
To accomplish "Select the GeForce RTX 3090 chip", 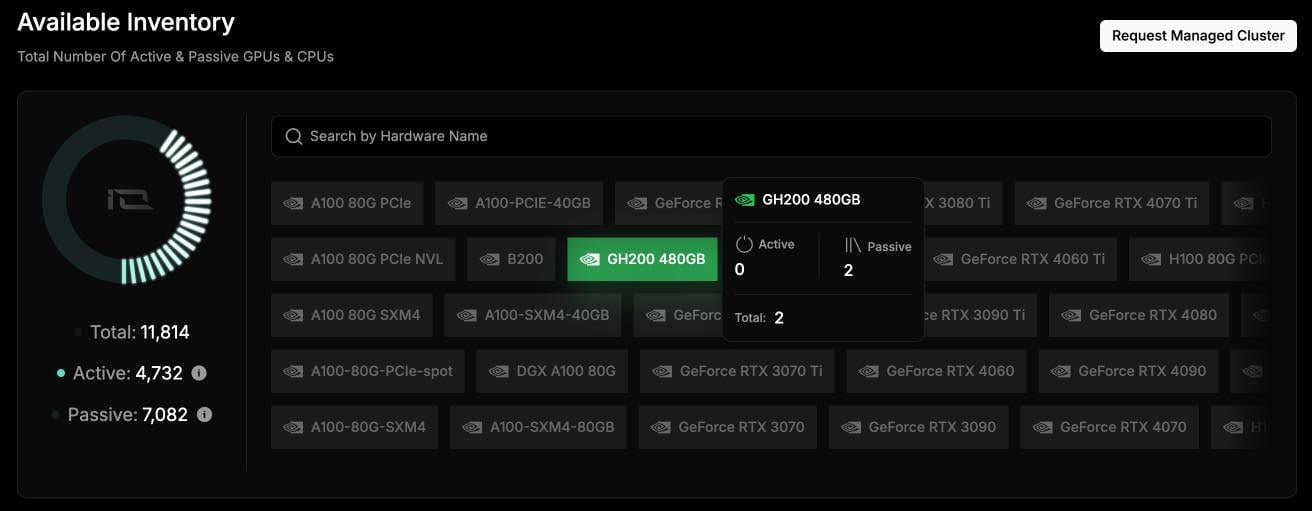I will pyautogui.click(x=918, y=427).
